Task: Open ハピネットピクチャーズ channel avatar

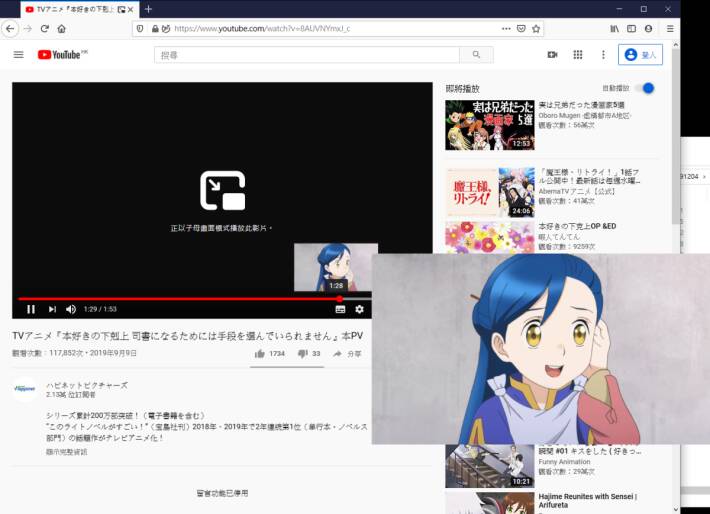Action: point(25,389)
